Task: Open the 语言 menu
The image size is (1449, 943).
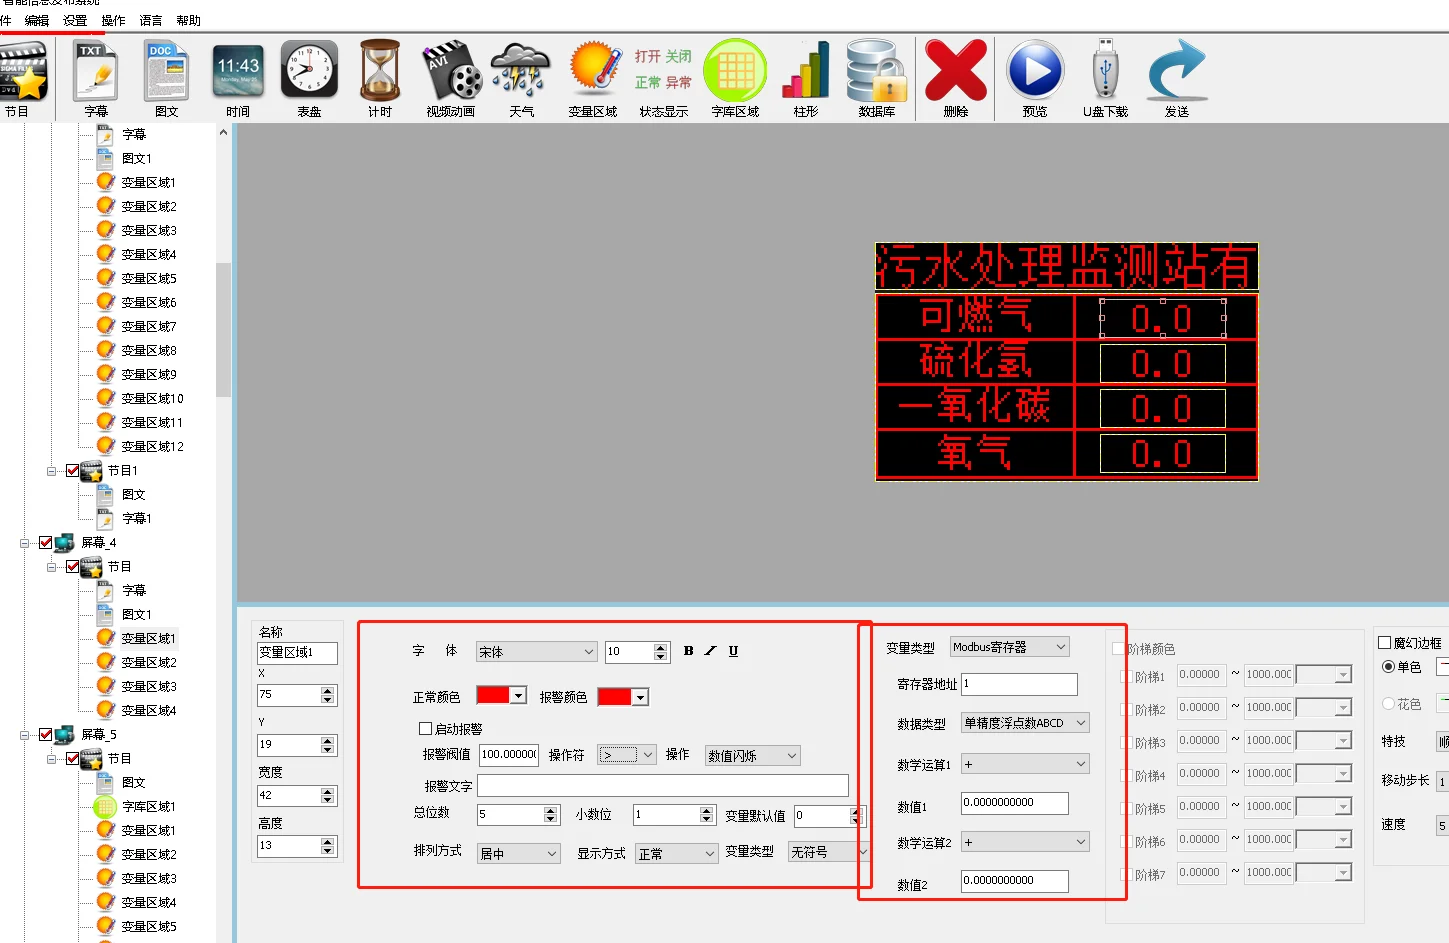Action: click(x=151, y=20)
